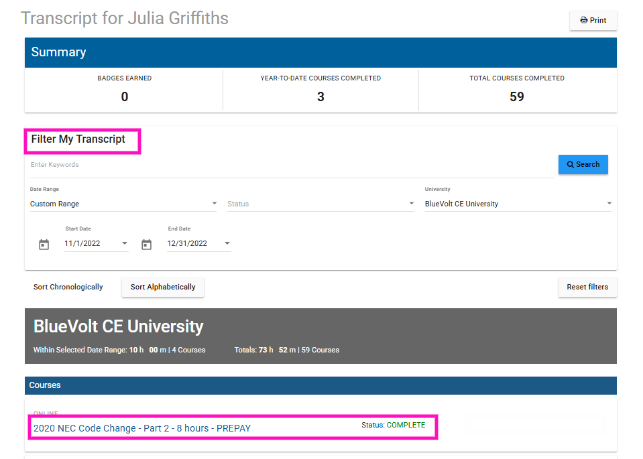Click Total Courses Completed value 59

[x=517, y=97]
